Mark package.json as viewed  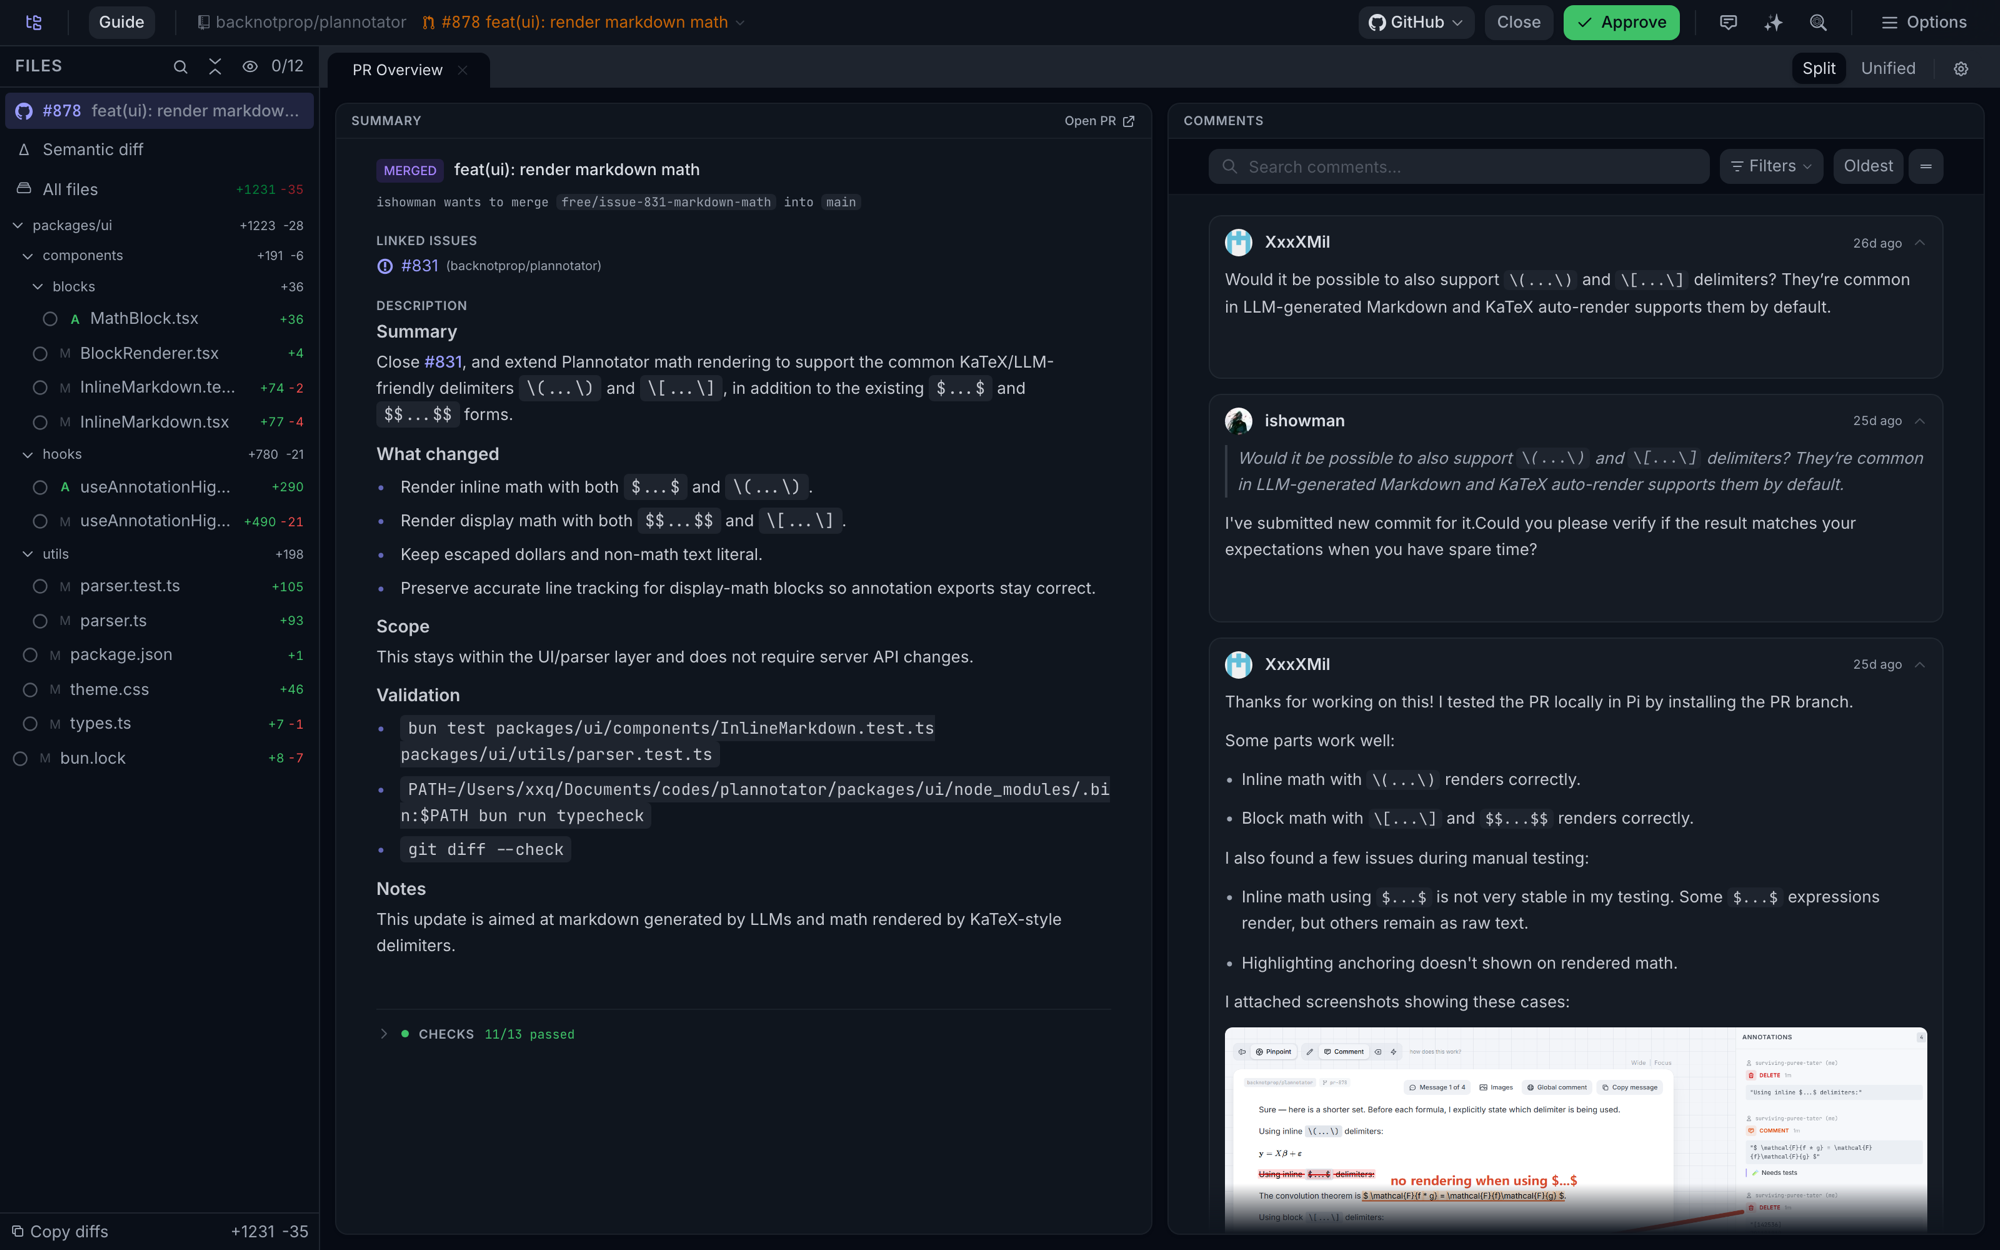point(30,655)
